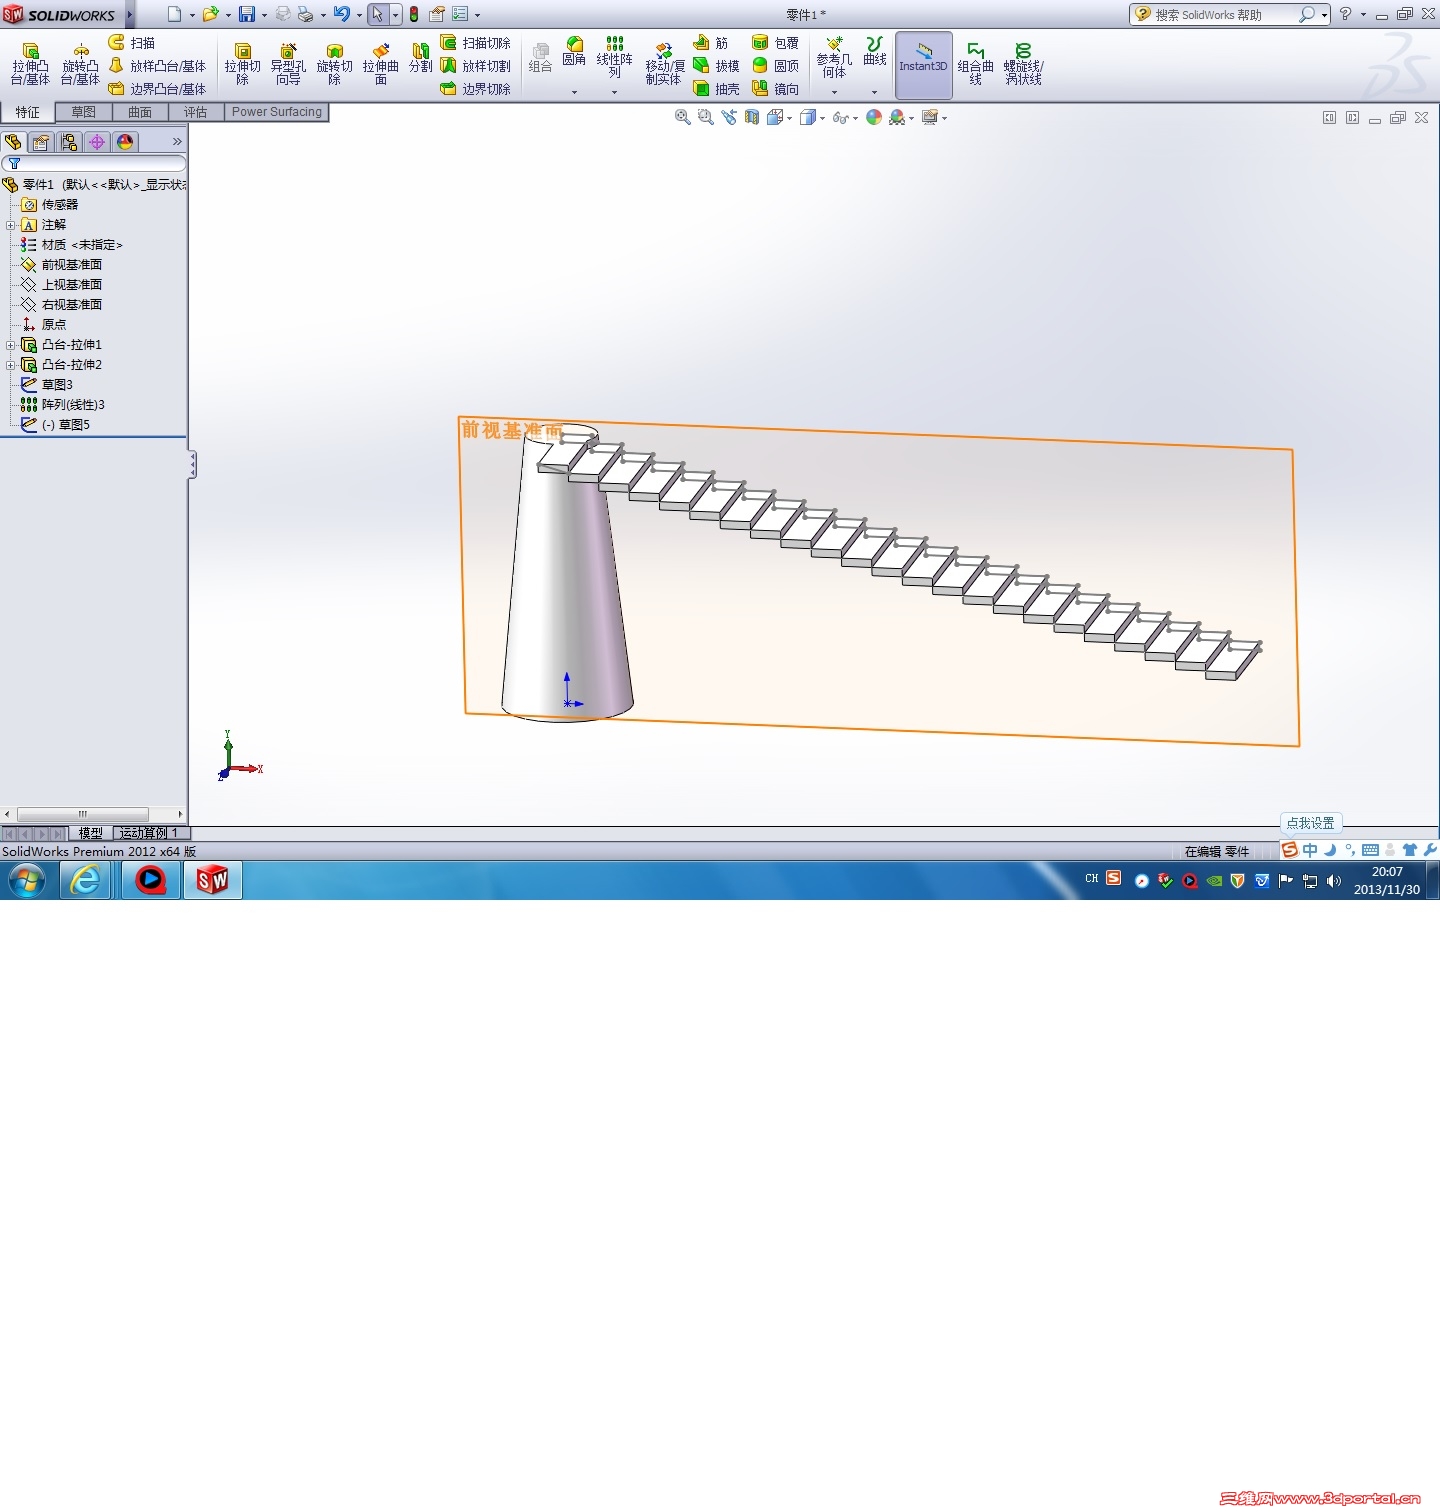This screenshot has height=1512, width=1440.
Task: Select the 螺旋线/涡状线 helix spiral tool
Action: tap(1023, 64)
